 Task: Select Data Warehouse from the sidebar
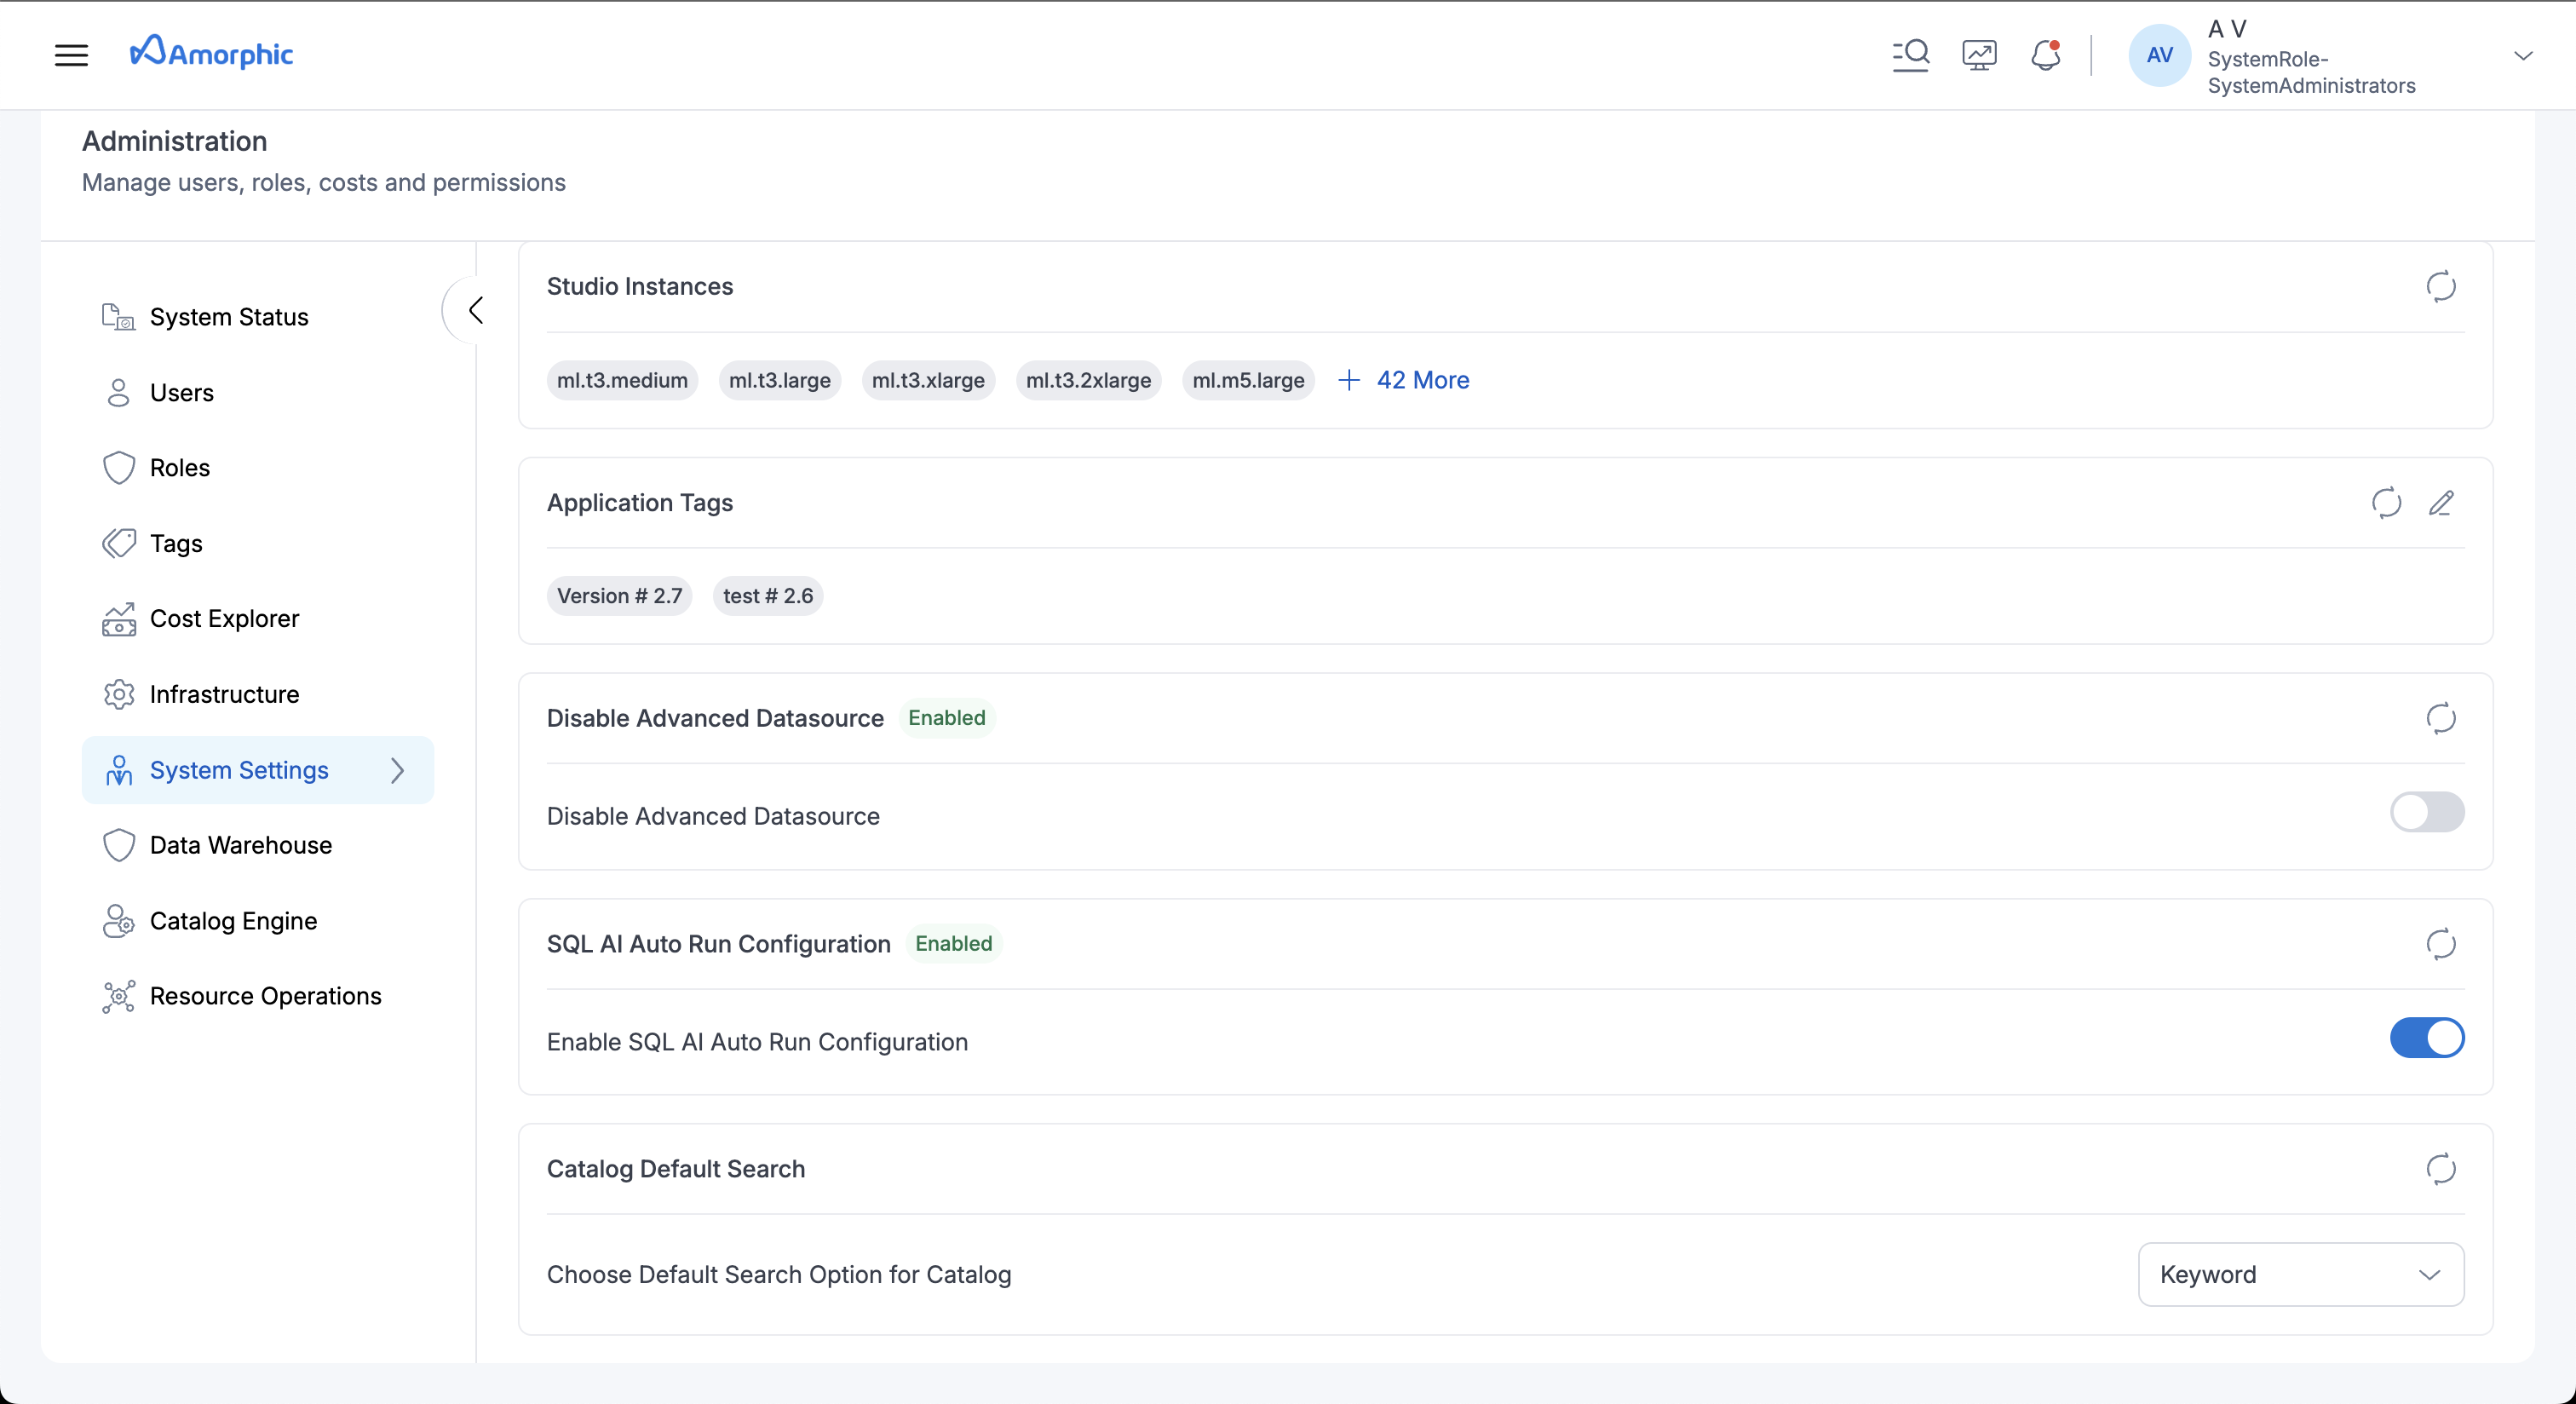(x=241, y=844)
